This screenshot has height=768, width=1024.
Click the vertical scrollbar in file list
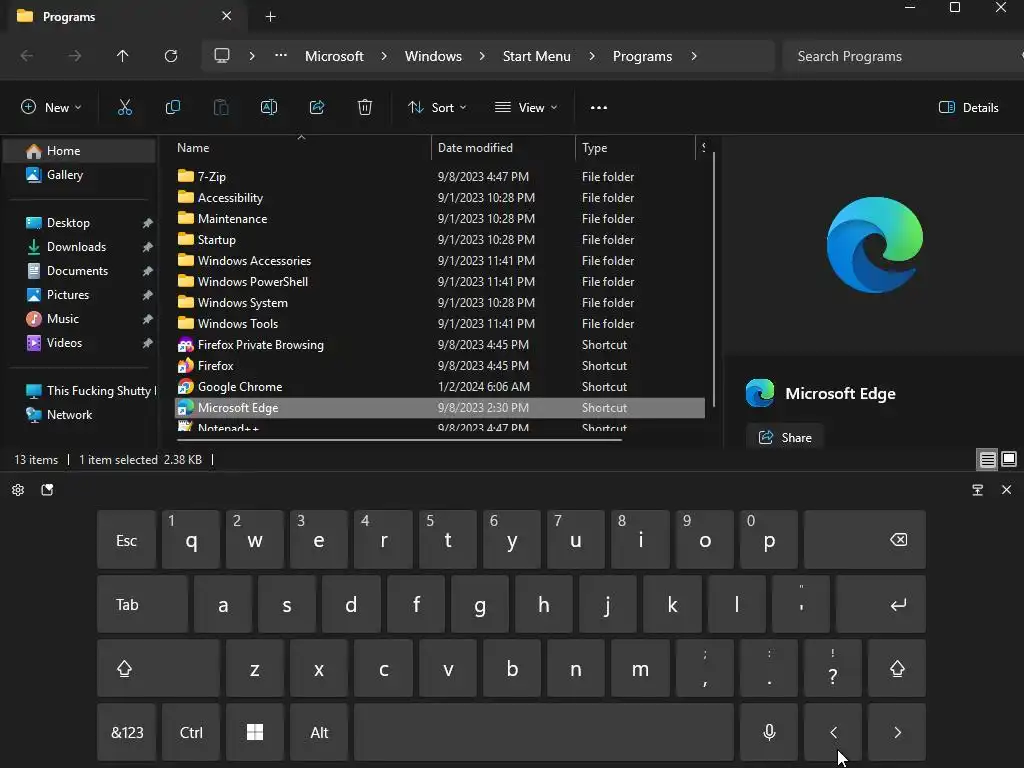[714, 280]
